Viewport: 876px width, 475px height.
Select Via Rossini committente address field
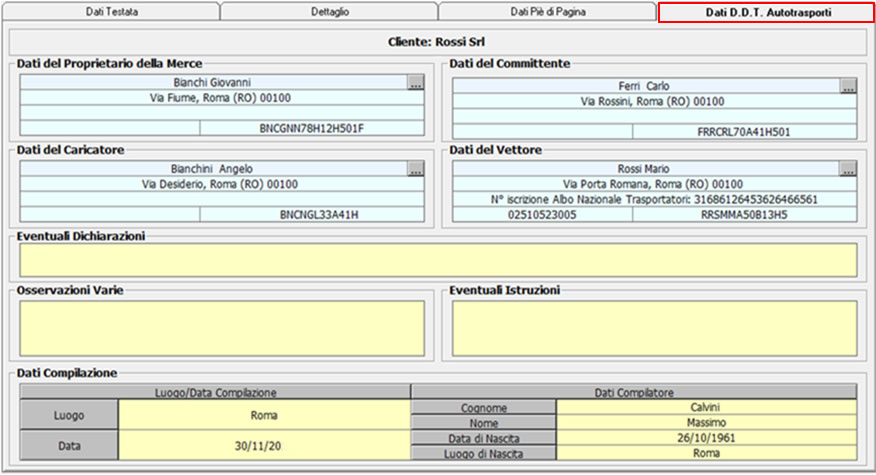653,102
